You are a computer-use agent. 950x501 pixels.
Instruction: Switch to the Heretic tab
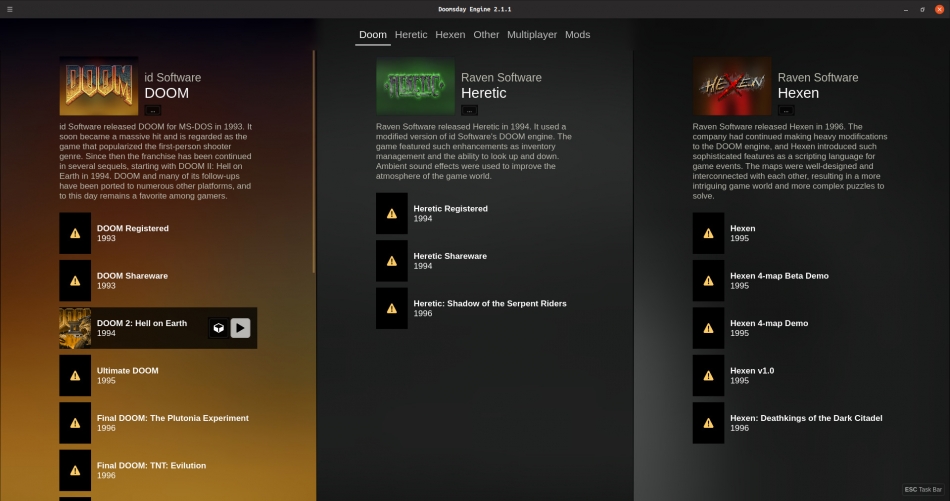(x=411, y=35)
